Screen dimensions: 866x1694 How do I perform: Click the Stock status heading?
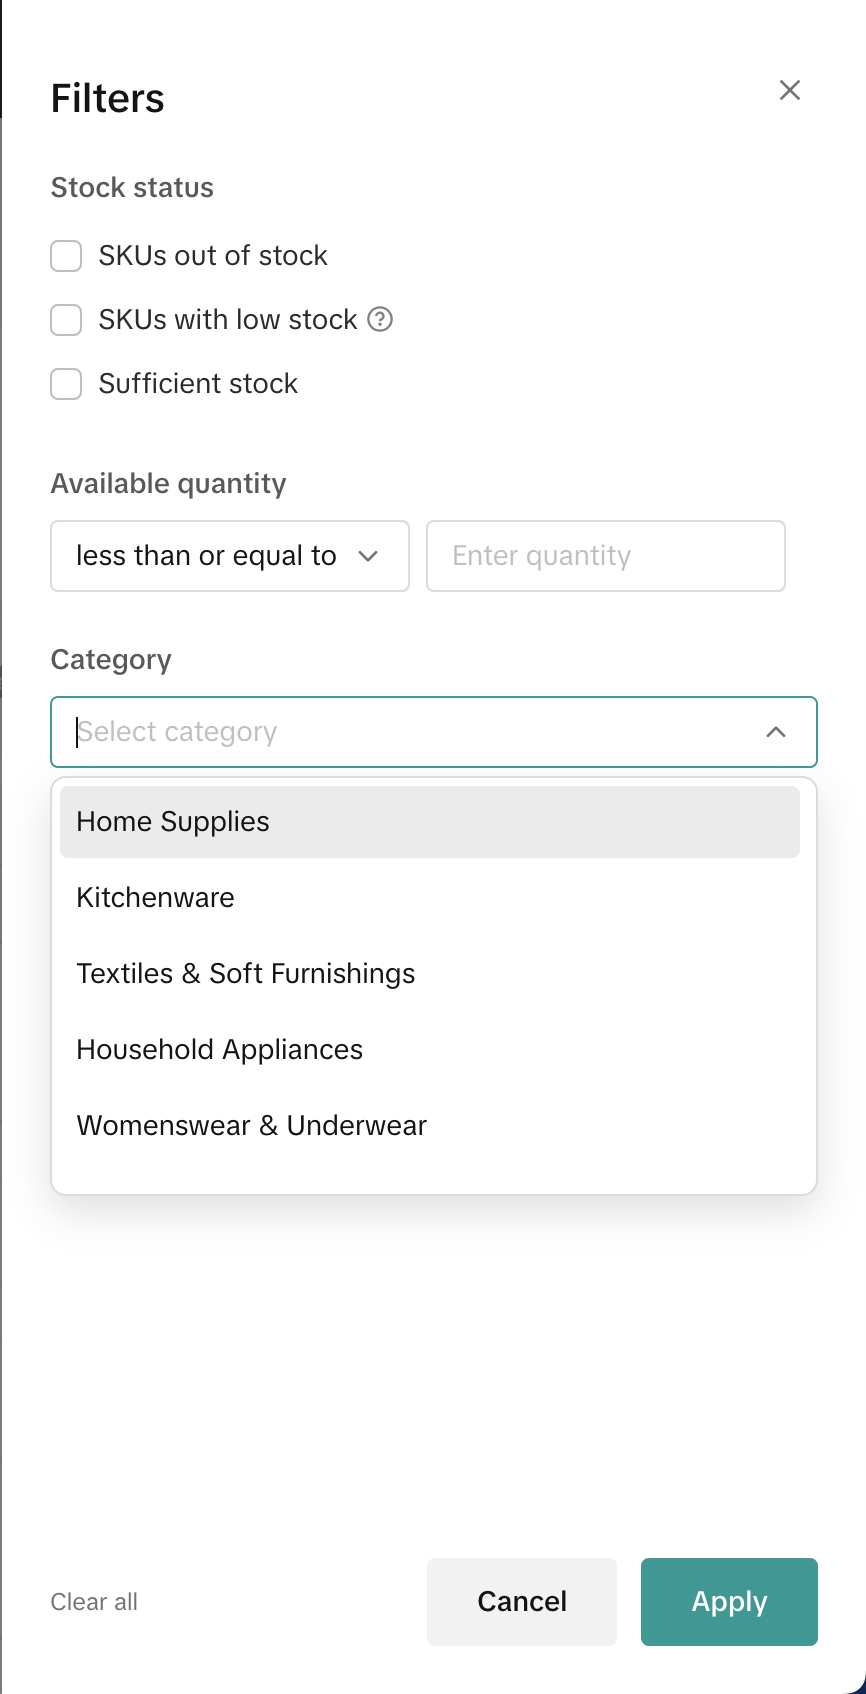click(132, 188)
